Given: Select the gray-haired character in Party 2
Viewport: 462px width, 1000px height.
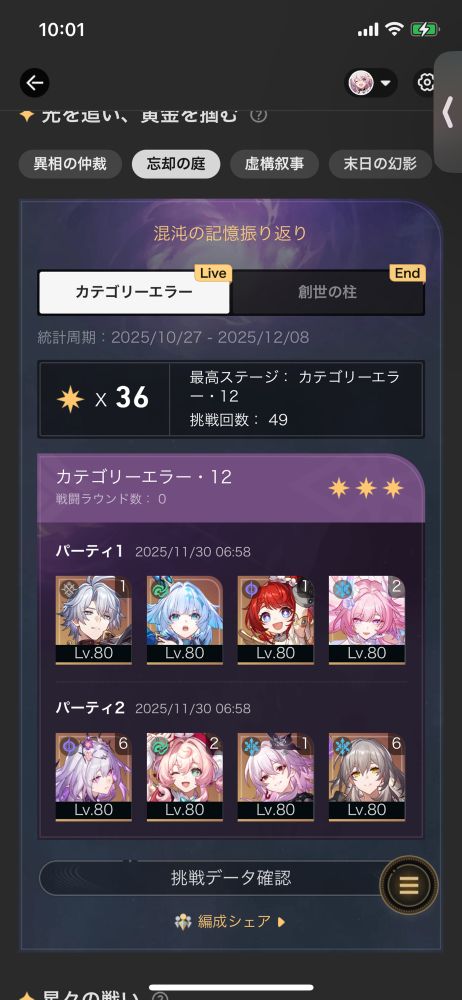Looking at the screenshot, I should (x=367, y=777).
